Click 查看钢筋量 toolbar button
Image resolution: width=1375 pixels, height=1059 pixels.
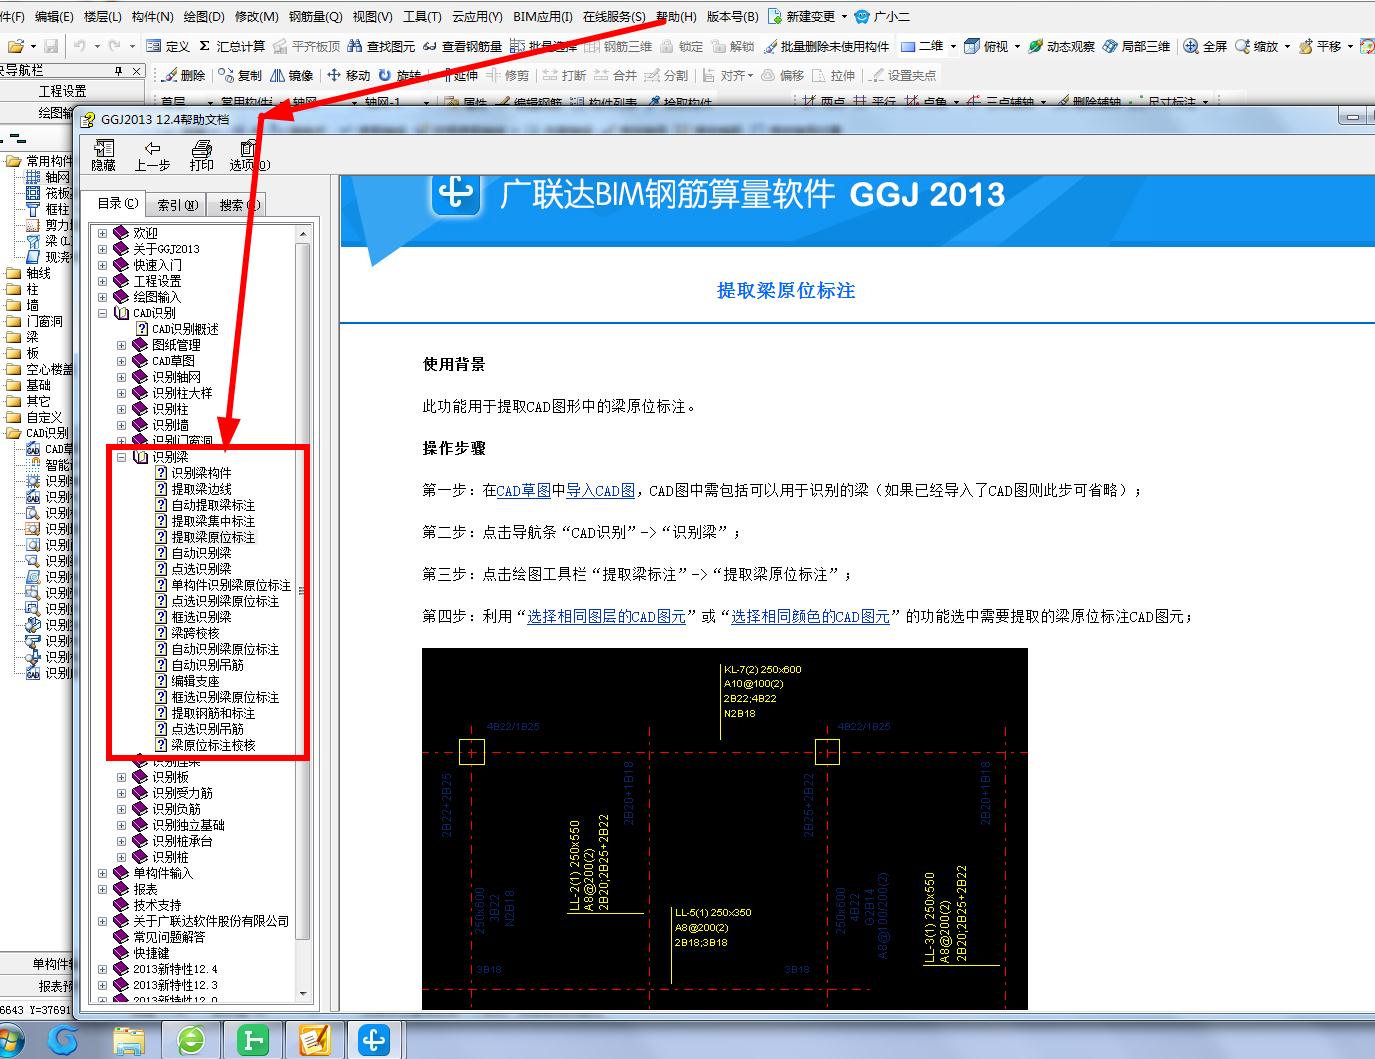coord(462,46)
